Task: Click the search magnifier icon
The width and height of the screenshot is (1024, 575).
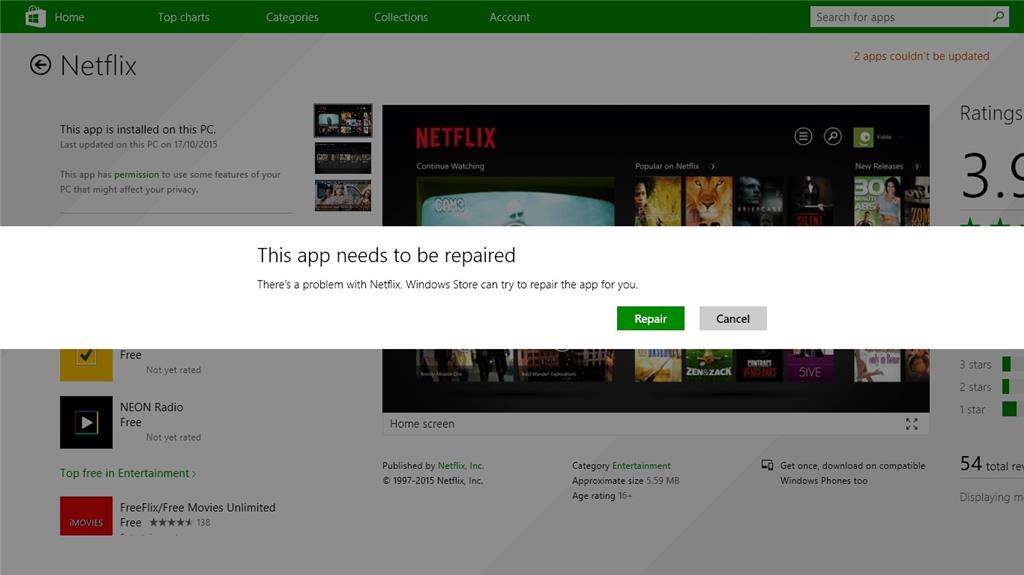Action: coord(998,16)
